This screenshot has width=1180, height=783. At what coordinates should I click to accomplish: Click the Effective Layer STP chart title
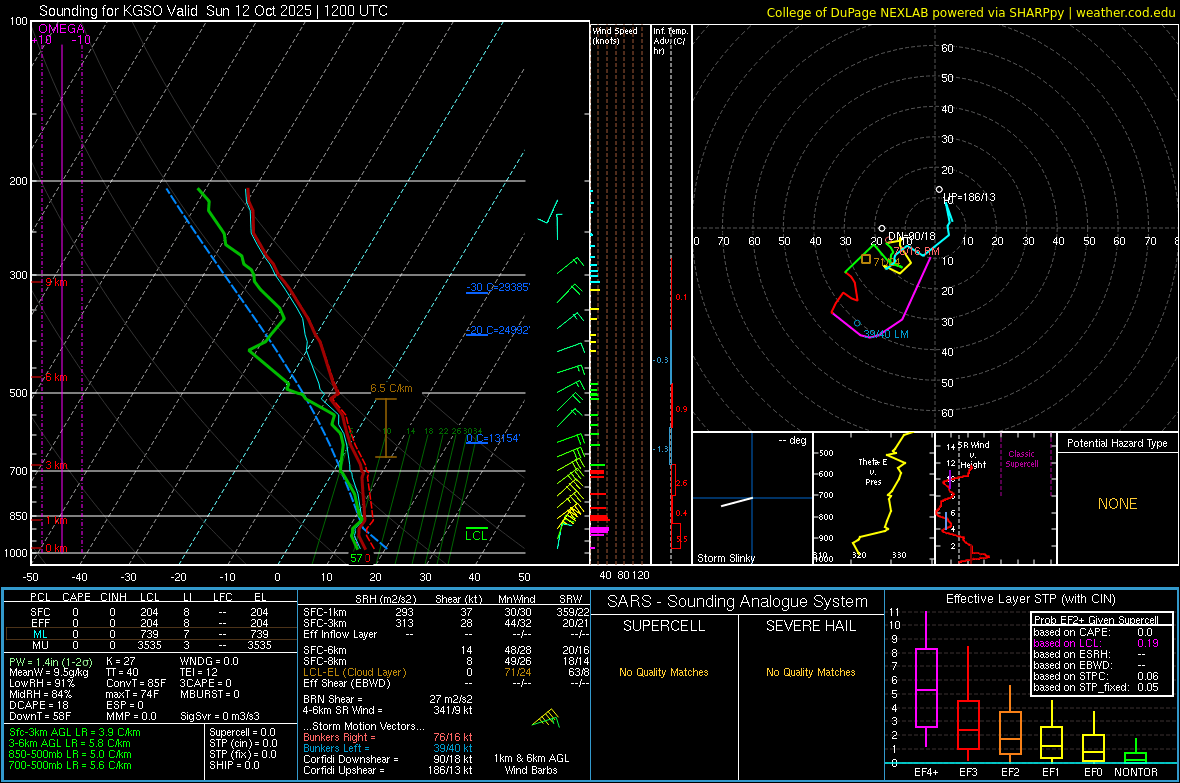1030,599
